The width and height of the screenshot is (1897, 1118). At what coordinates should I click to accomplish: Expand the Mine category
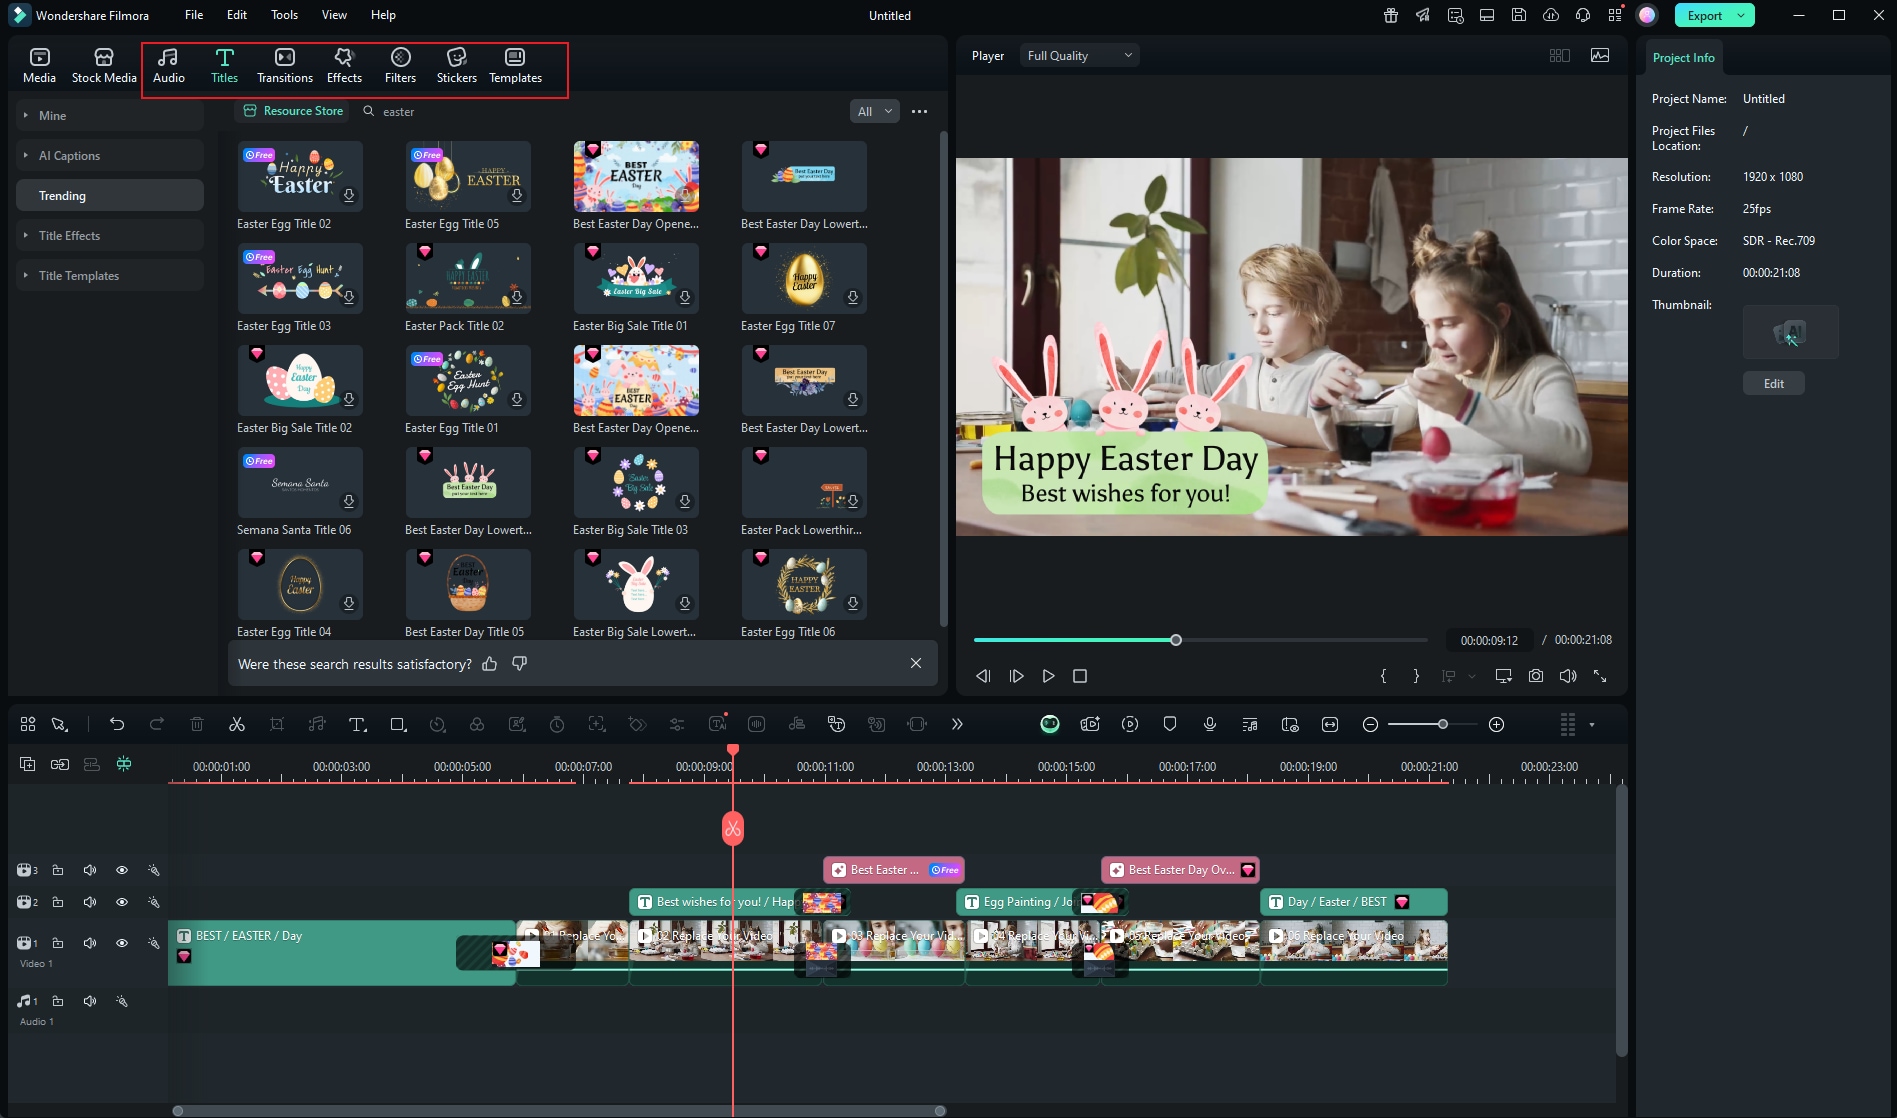click(110, 116)
